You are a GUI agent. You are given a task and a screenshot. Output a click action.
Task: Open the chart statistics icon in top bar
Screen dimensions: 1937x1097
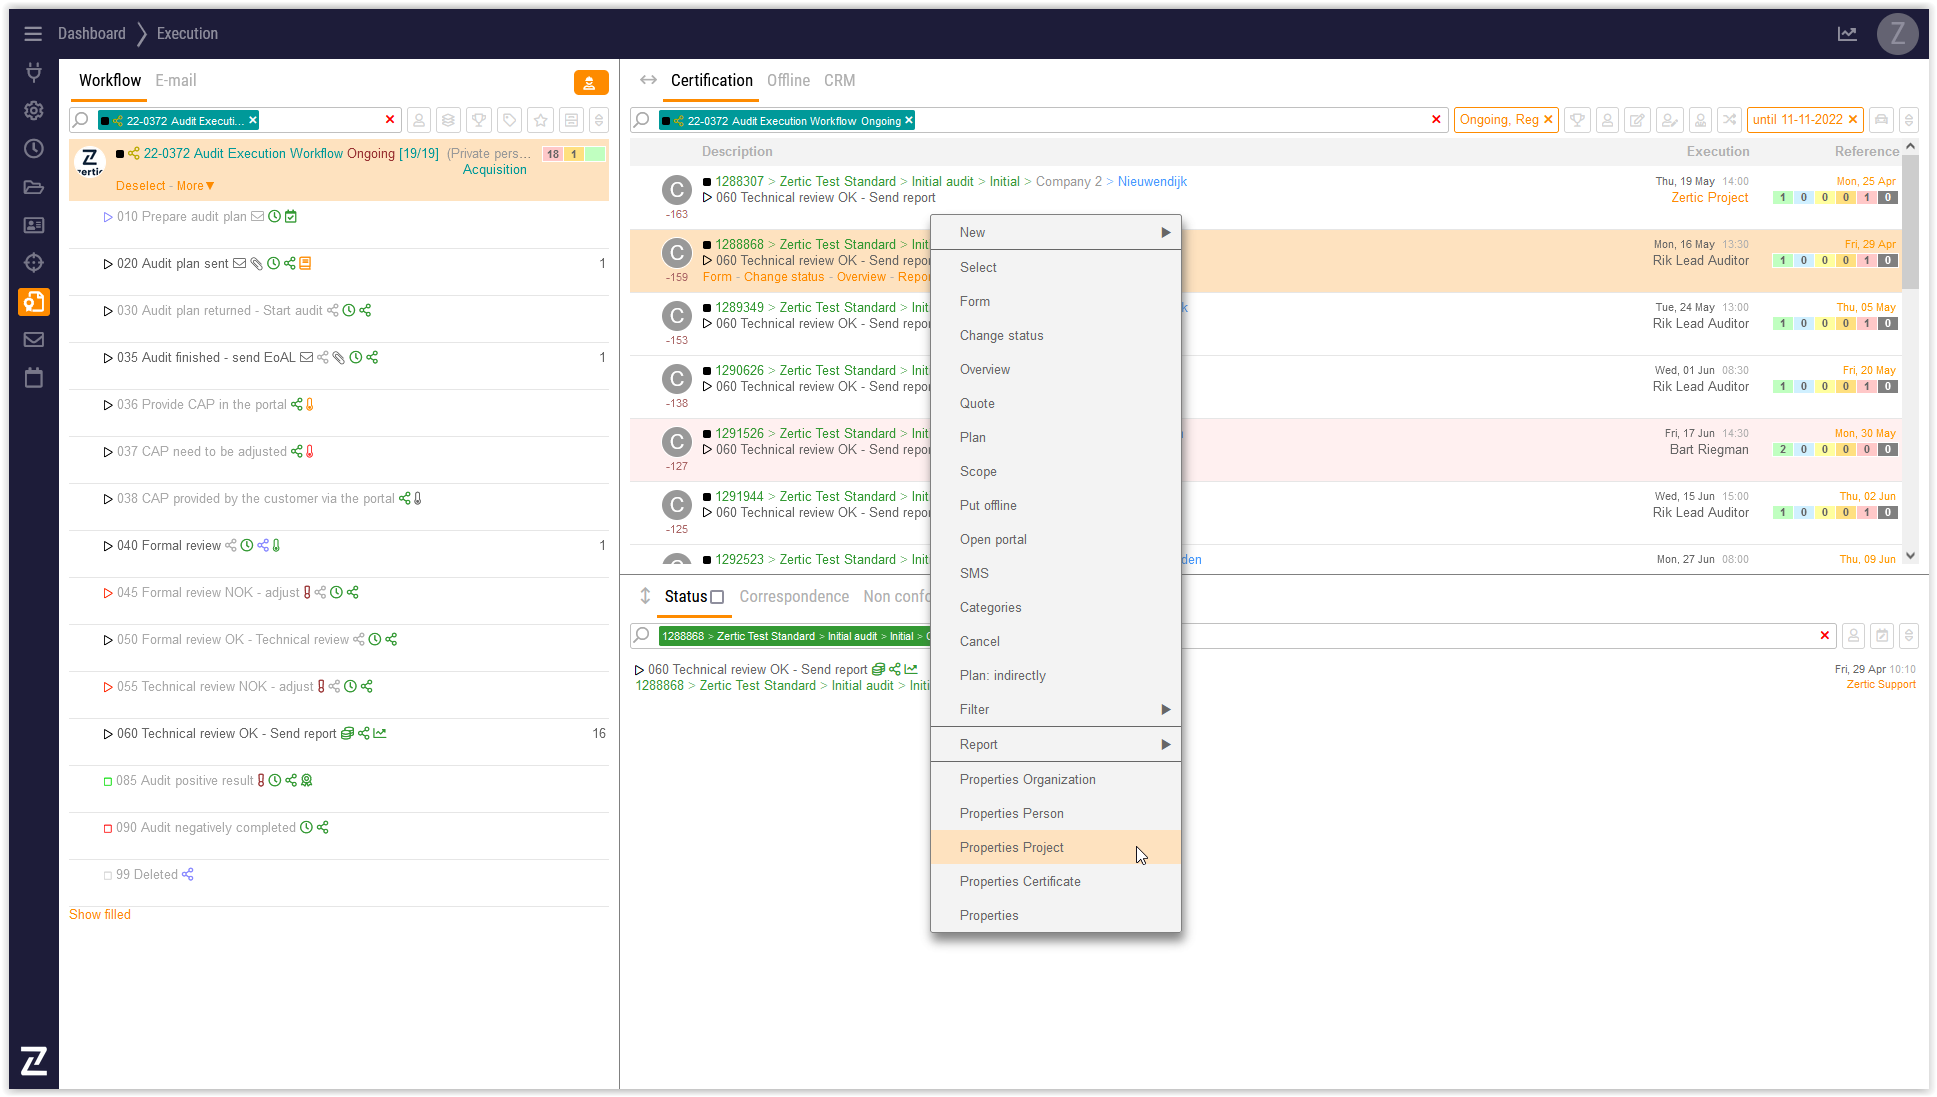(1847, 34)
